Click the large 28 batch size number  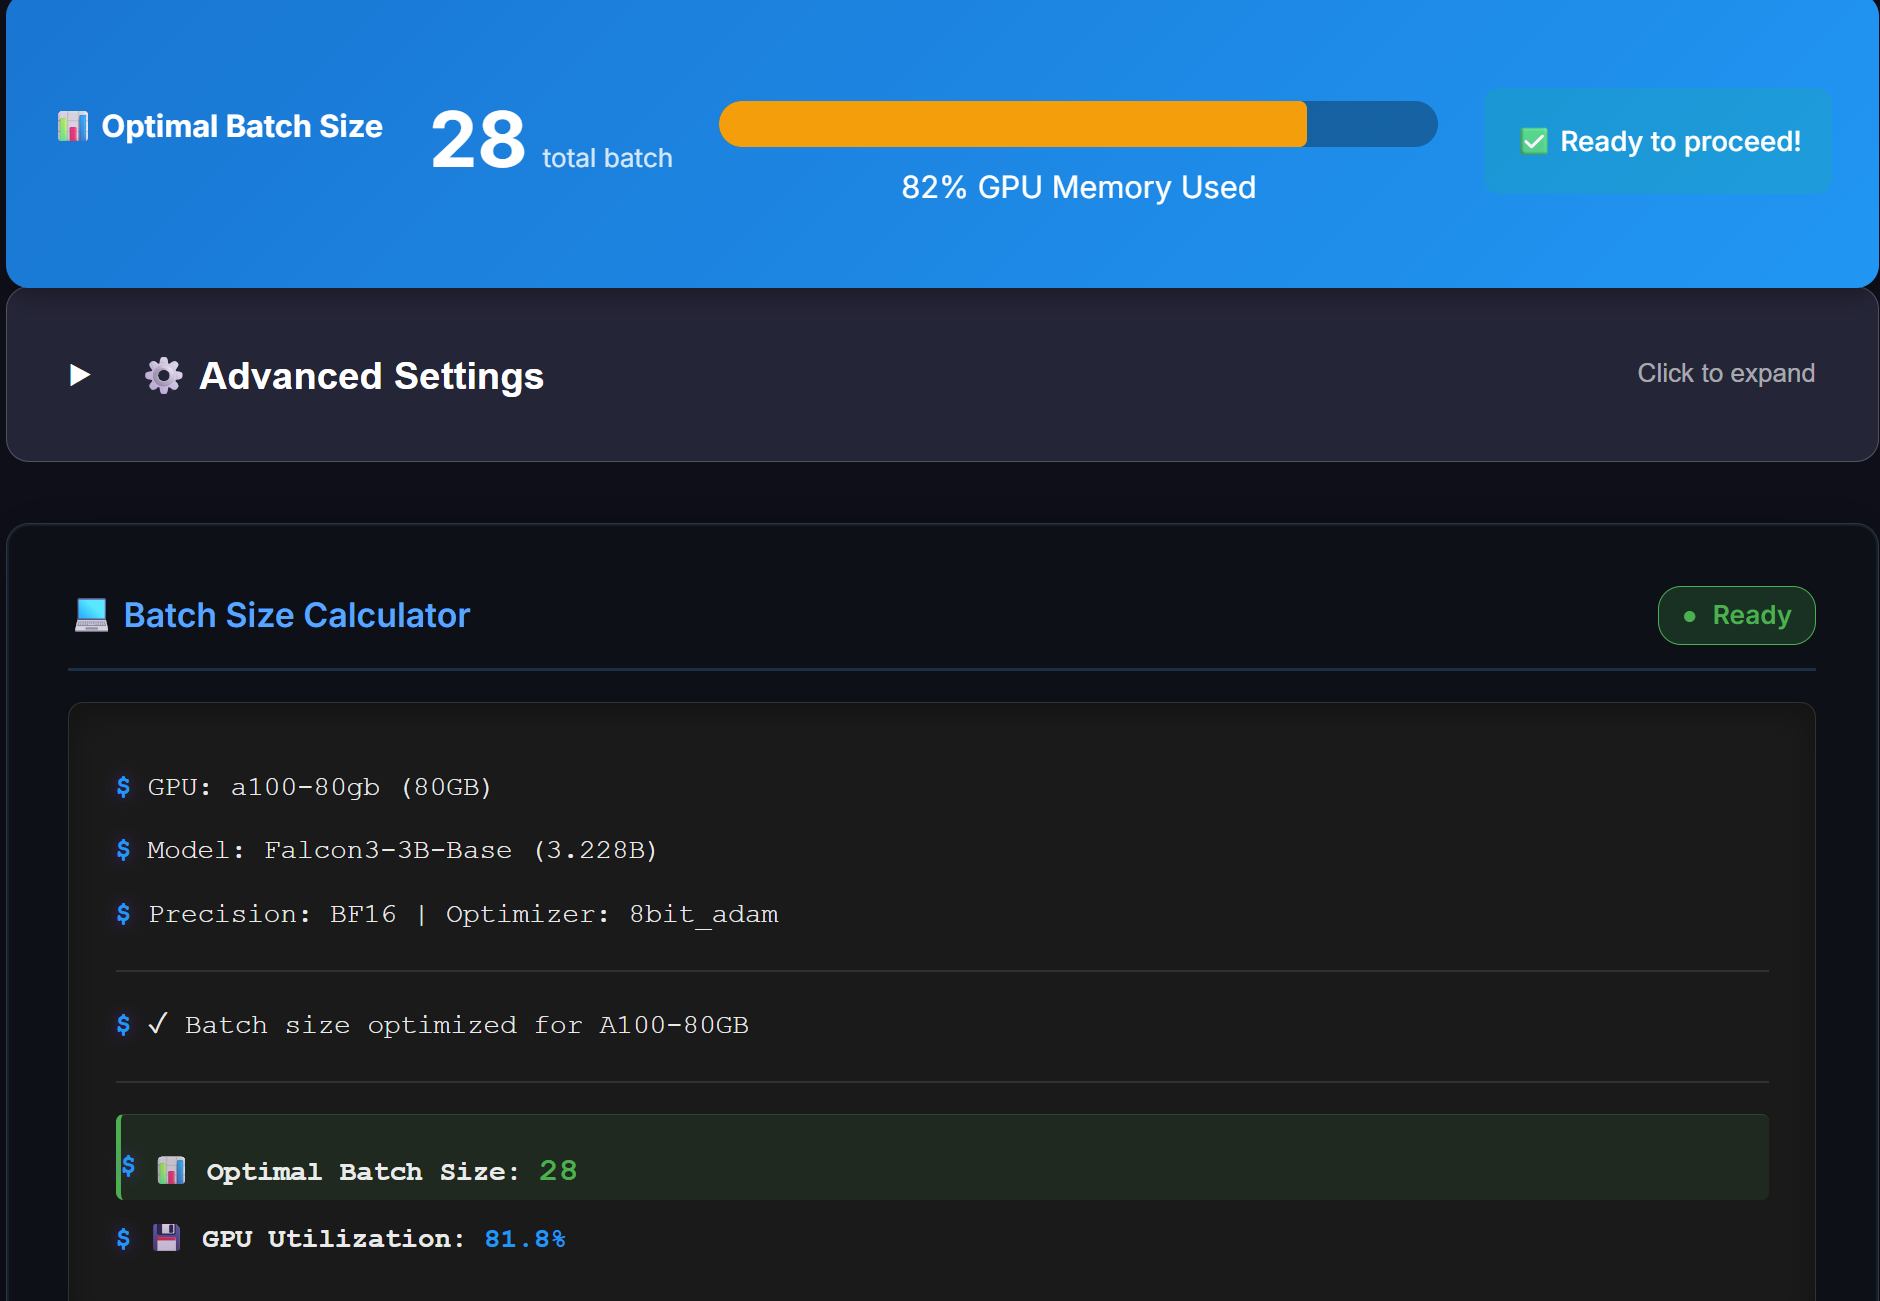pyautogui.click(x=478, y=140)
